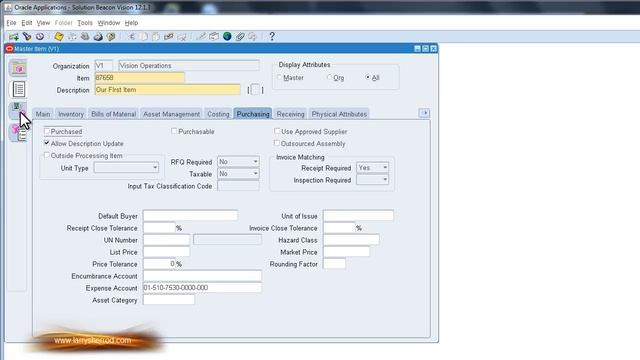Click the Save toolbar icon
640x360 pixels.
tap(59, 37)
